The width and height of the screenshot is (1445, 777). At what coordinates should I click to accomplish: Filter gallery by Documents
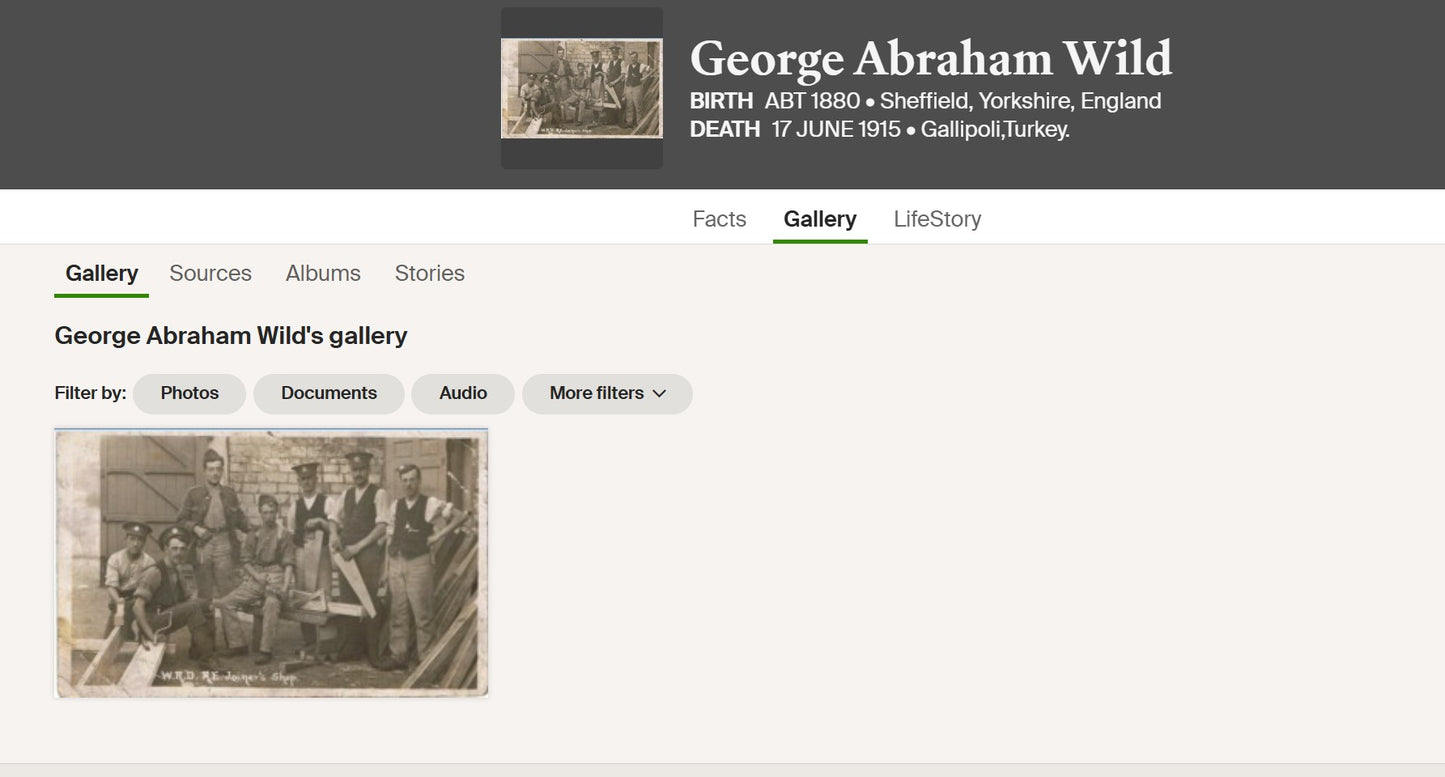(329, 393)
